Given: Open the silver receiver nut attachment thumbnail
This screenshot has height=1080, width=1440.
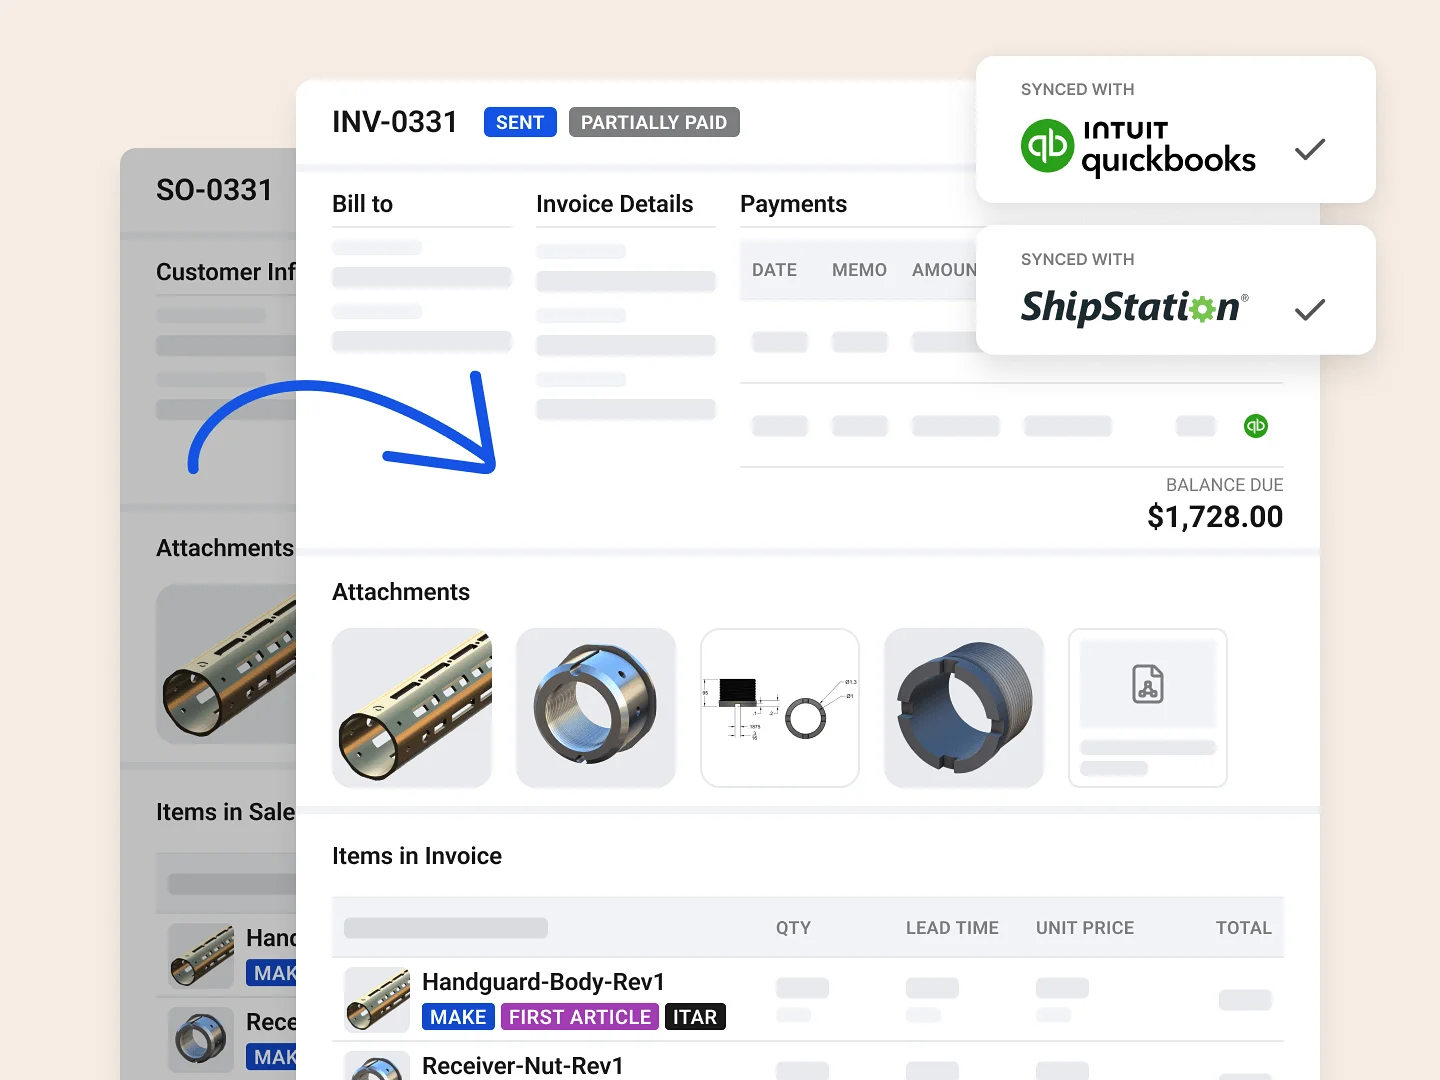Looking at the screenshot, I should tap(596, 708).
